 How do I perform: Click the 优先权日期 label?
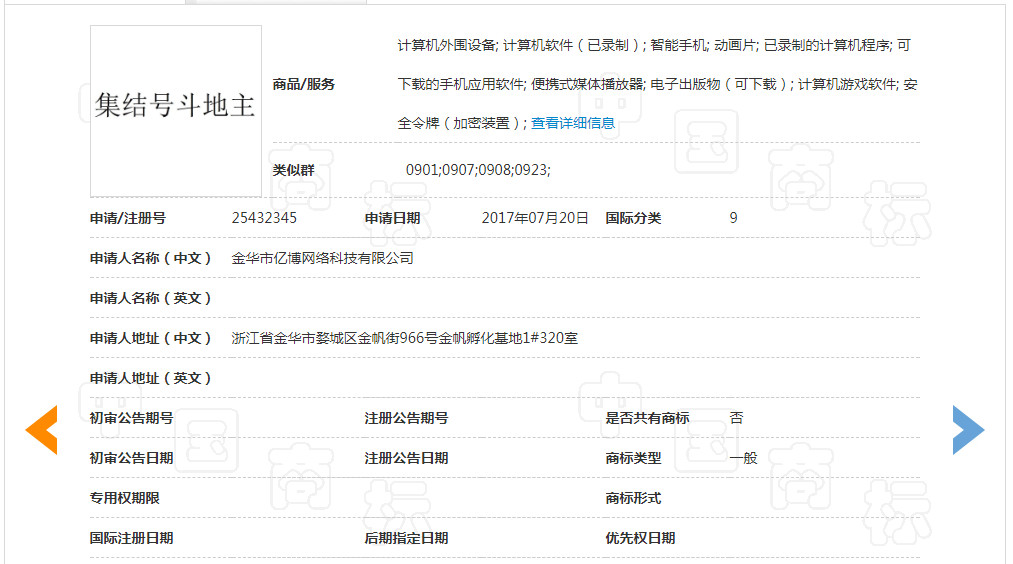[x=640, y=538]
